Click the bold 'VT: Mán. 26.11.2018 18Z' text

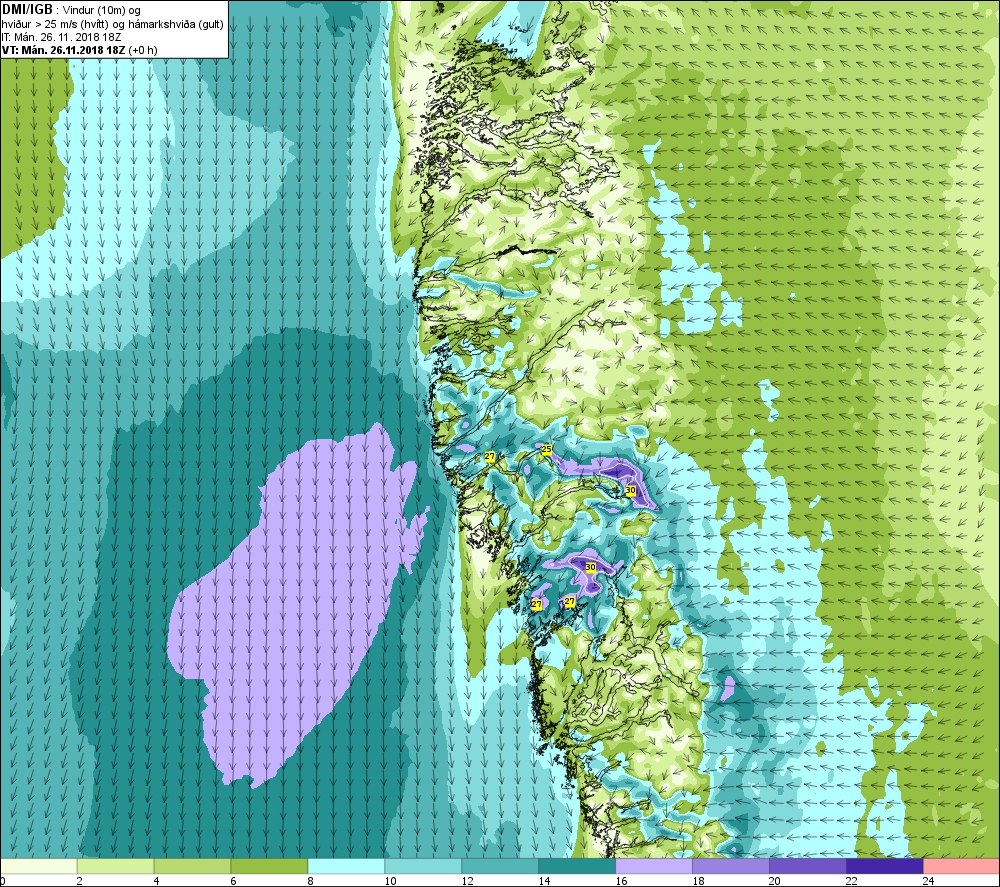[64, 50]
